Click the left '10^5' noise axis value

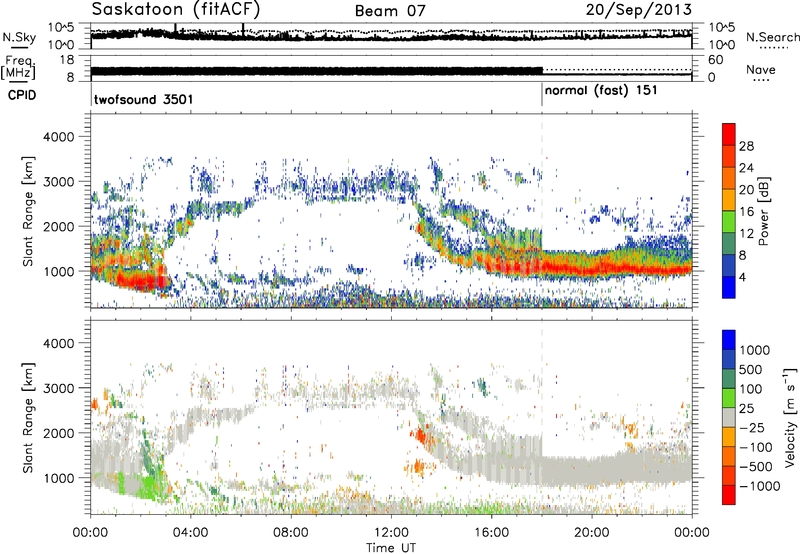(x=61, y=27)
